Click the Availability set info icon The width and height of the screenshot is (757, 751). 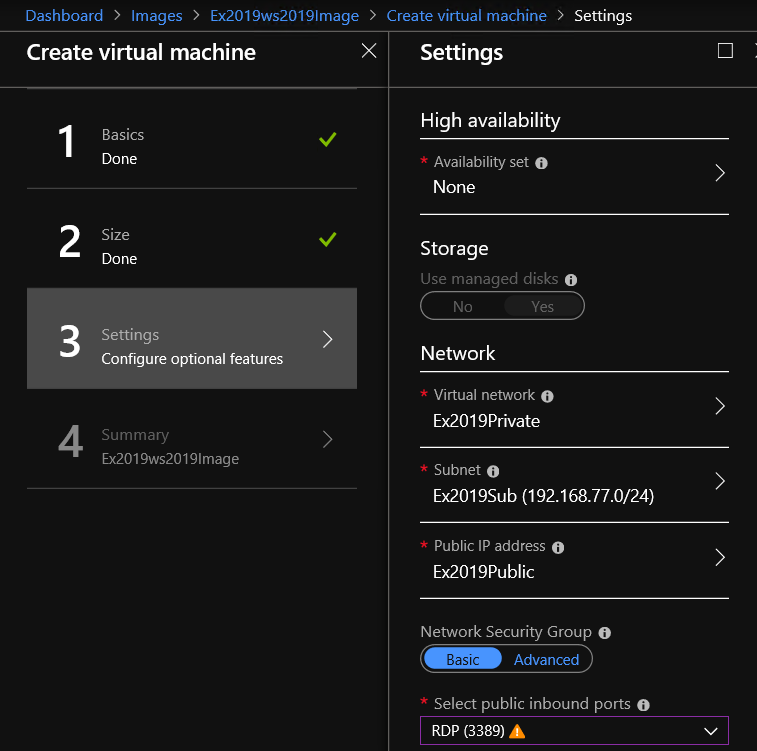(x=541, y=163)
